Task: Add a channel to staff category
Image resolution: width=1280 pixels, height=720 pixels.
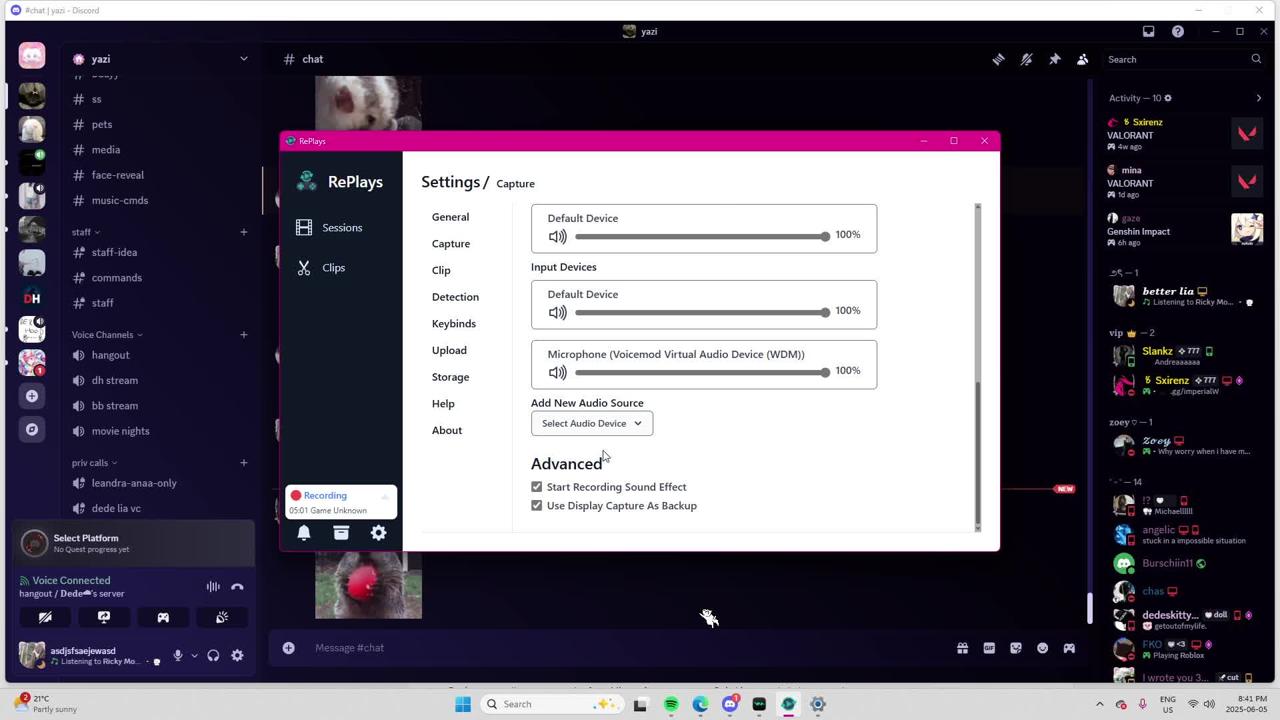Action: (x=243, y=232)
